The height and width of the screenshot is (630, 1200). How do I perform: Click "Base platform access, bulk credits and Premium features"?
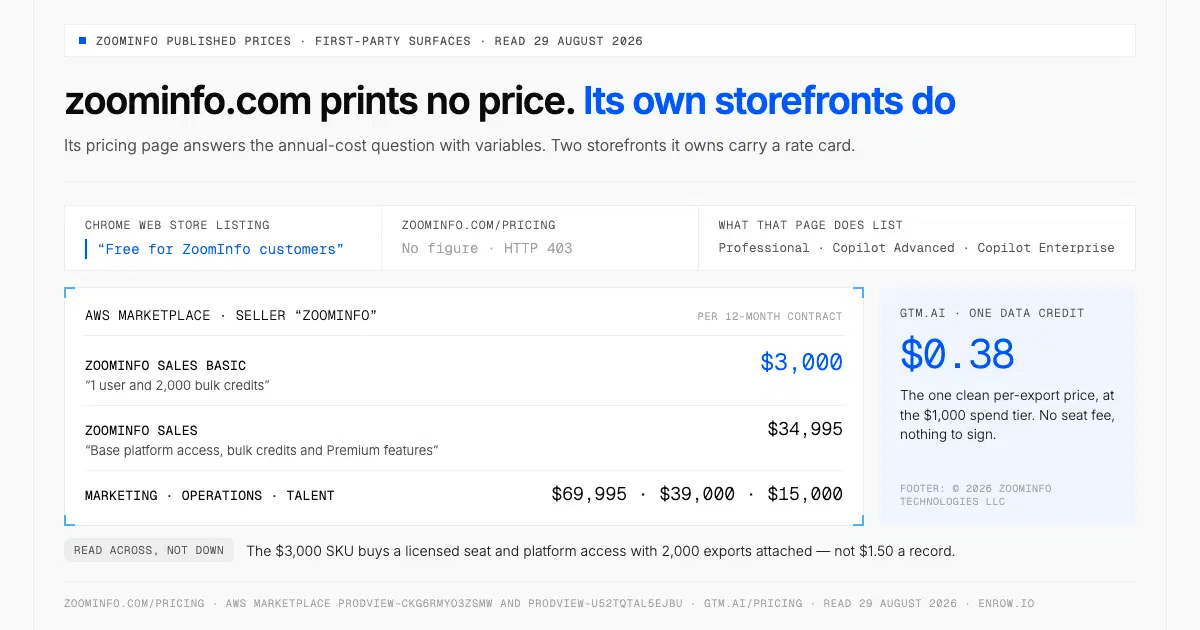pos(261,451)
